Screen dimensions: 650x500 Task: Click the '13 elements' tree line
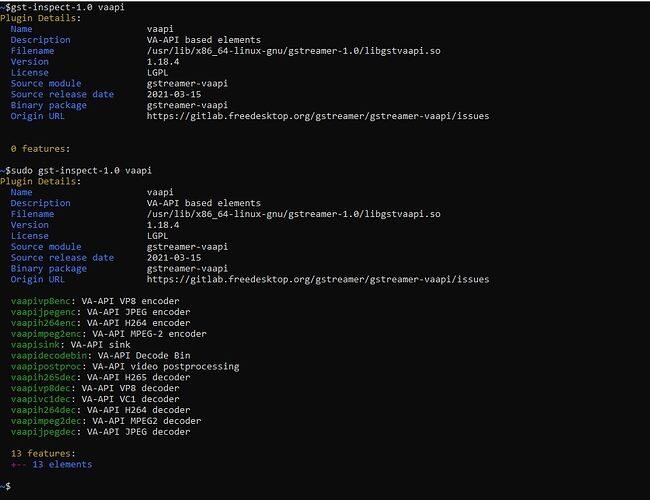(x=51, y=464)
